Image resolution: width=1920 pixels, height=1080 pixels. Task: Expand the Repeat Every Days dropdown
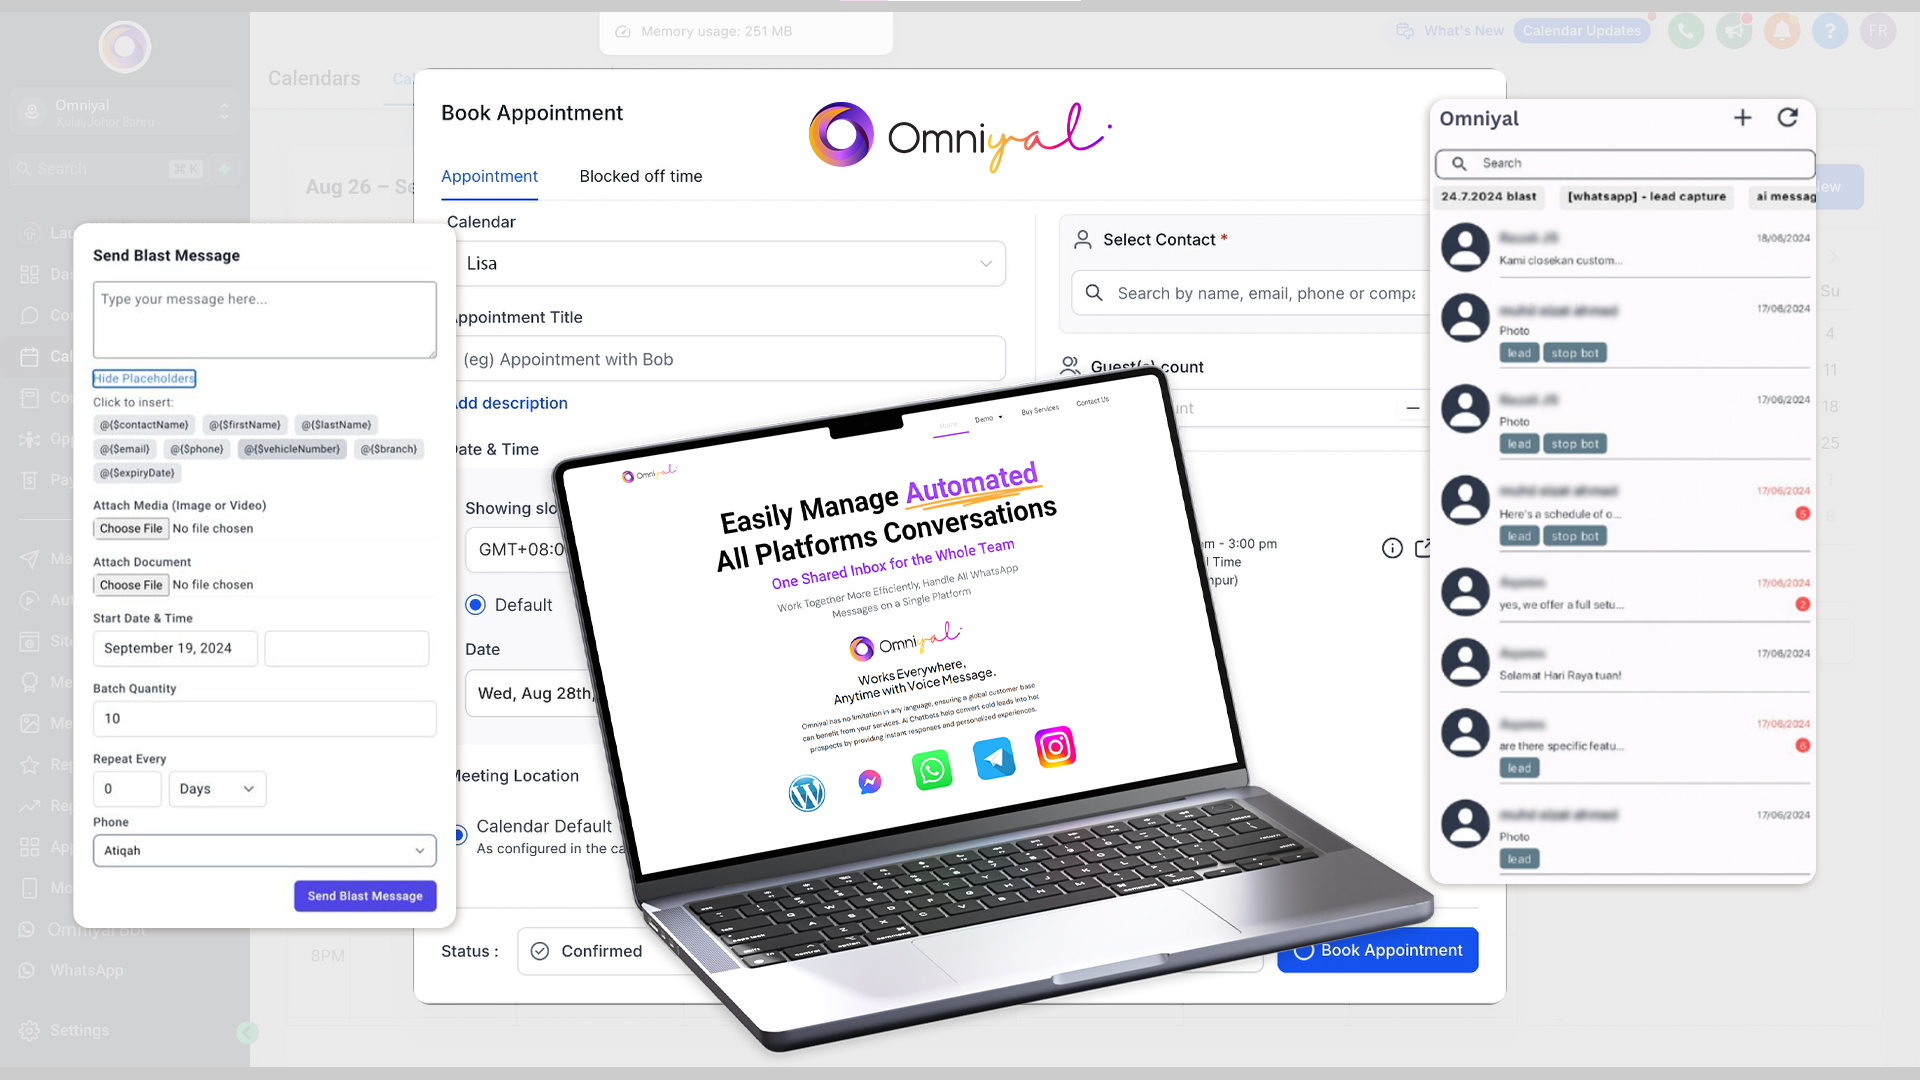(215, 787)
